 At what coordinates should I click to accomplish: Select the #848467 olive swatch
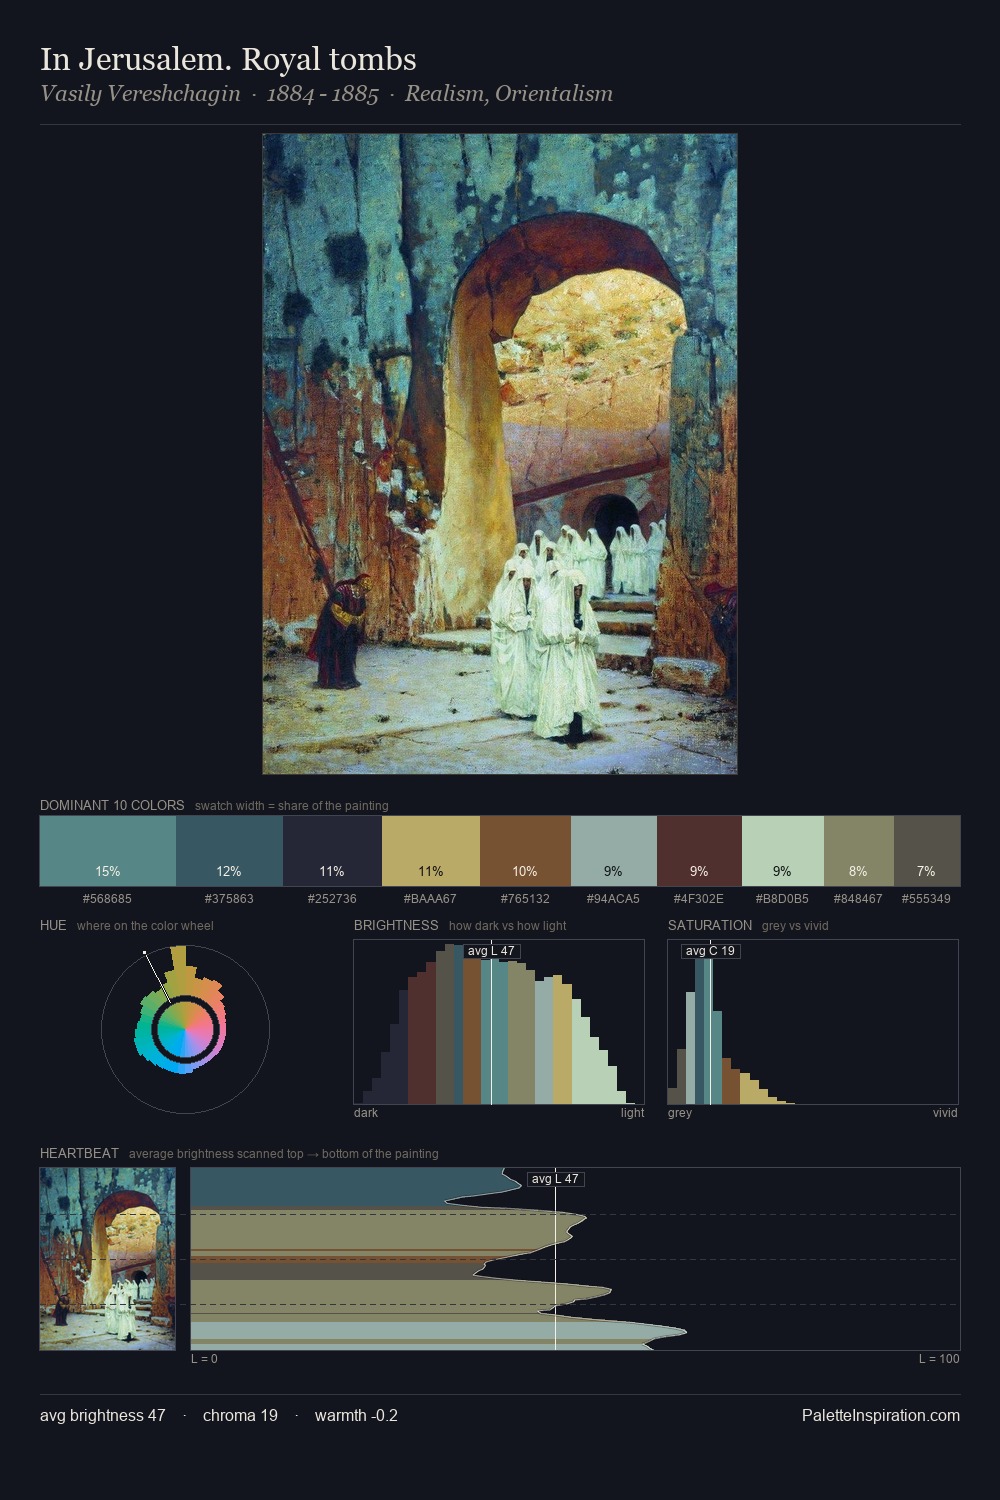coord(858,851)
